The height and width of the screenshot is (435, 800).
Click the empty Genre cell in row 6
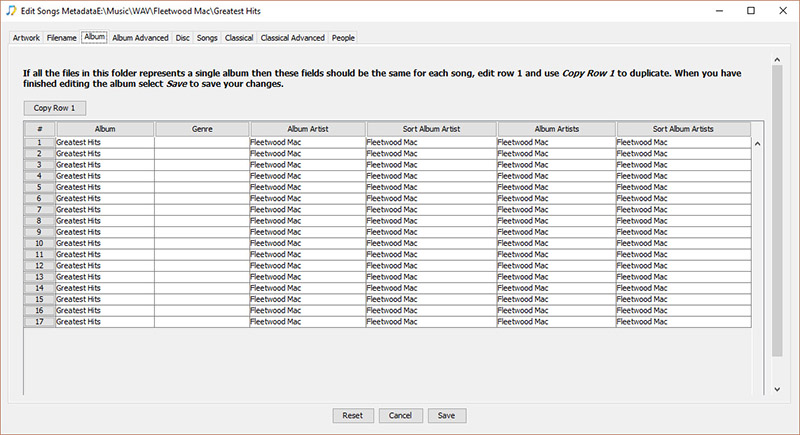(202, 198)
